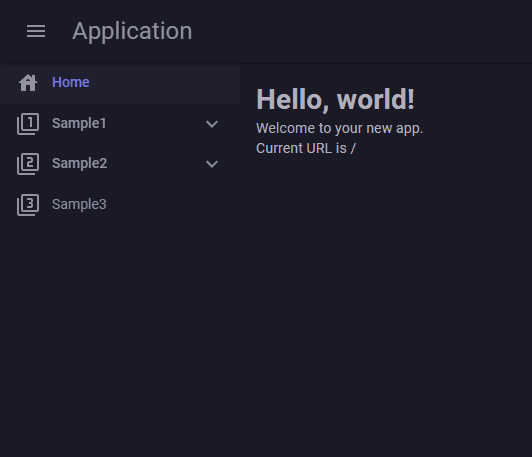This screenshot has height=457, width=532.
Task: Click the word world! in the heading
Action: point(376,99)
